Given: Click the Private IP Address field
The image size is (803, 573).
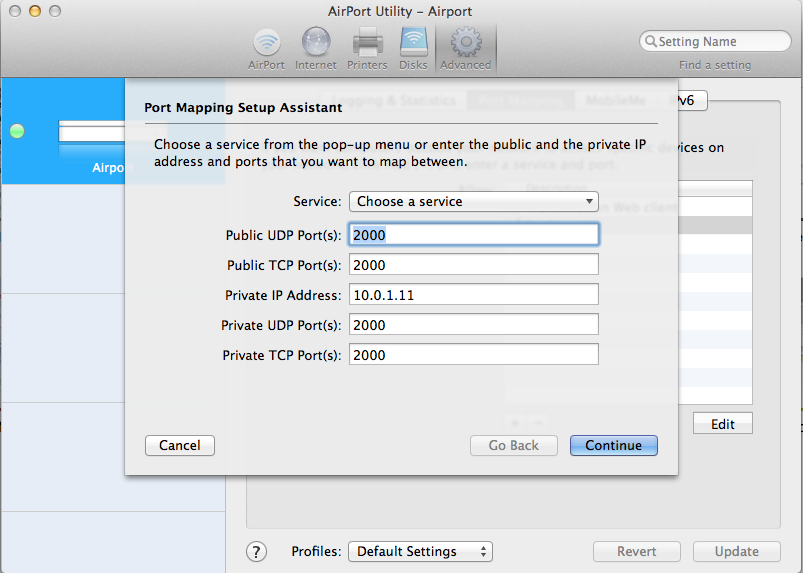Looking at the screenshot, I should click(474, 295).
